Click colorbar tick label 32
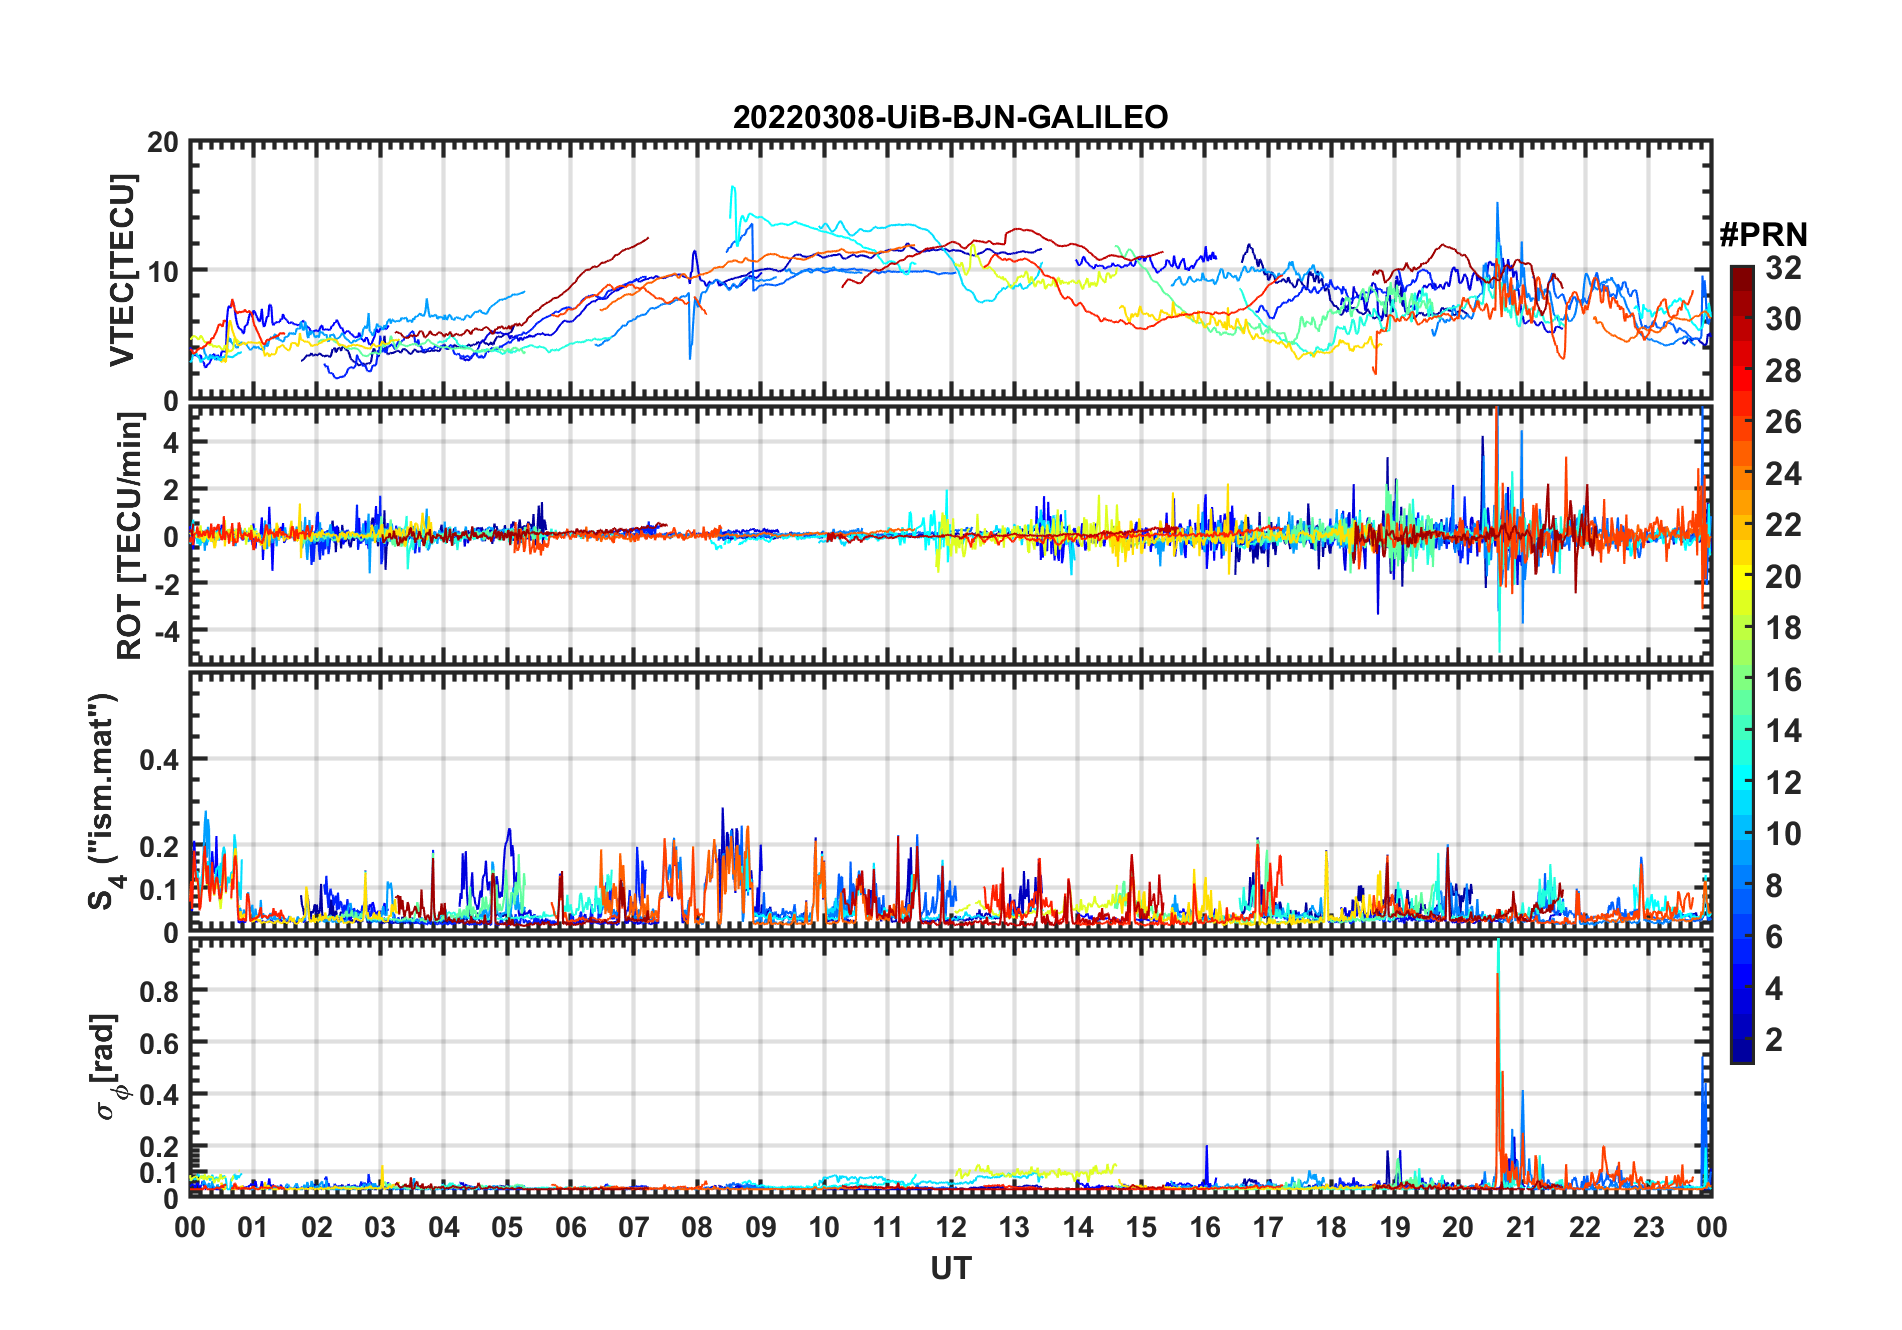 coord(1783,268)
